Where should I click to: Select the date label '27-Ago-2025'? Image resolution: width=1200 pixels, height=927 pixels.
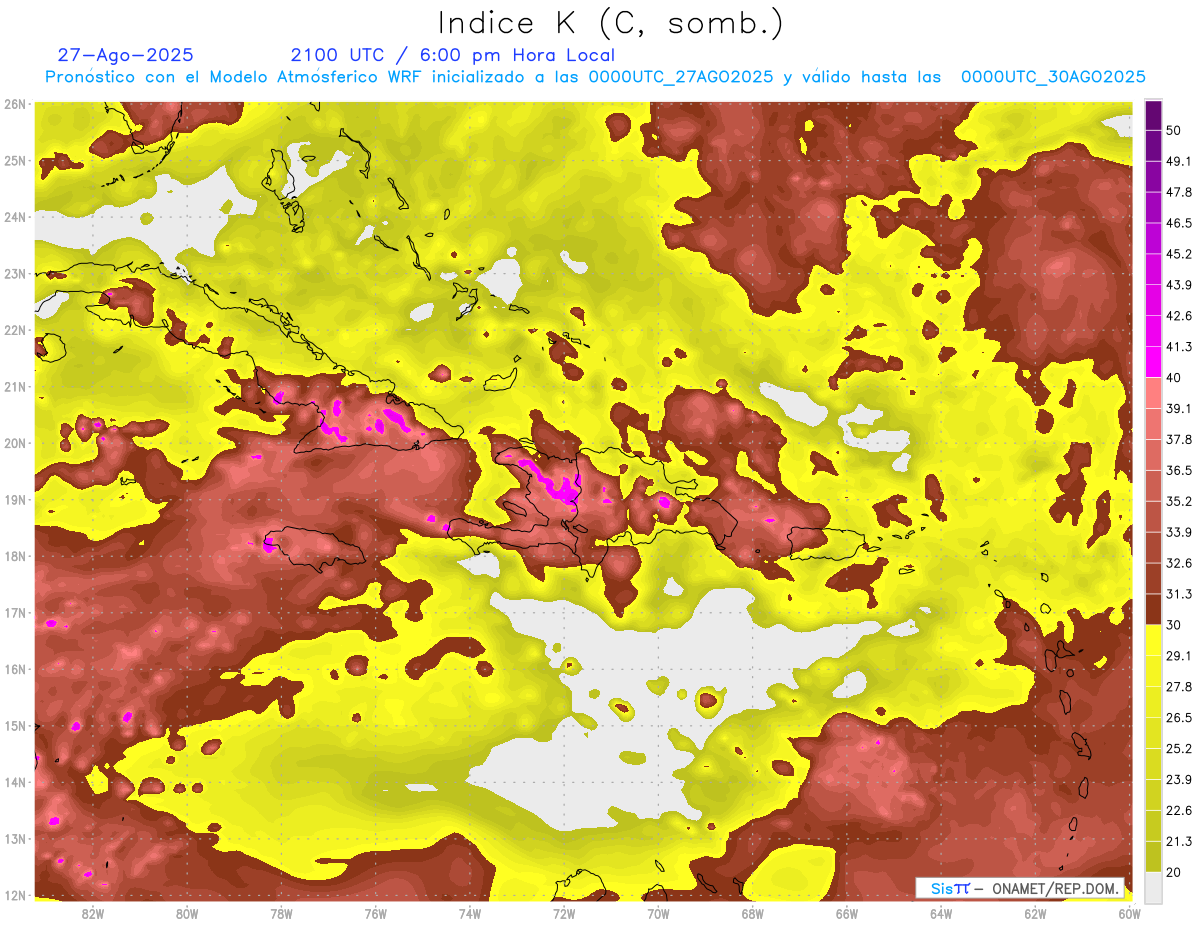pos(125,55)
